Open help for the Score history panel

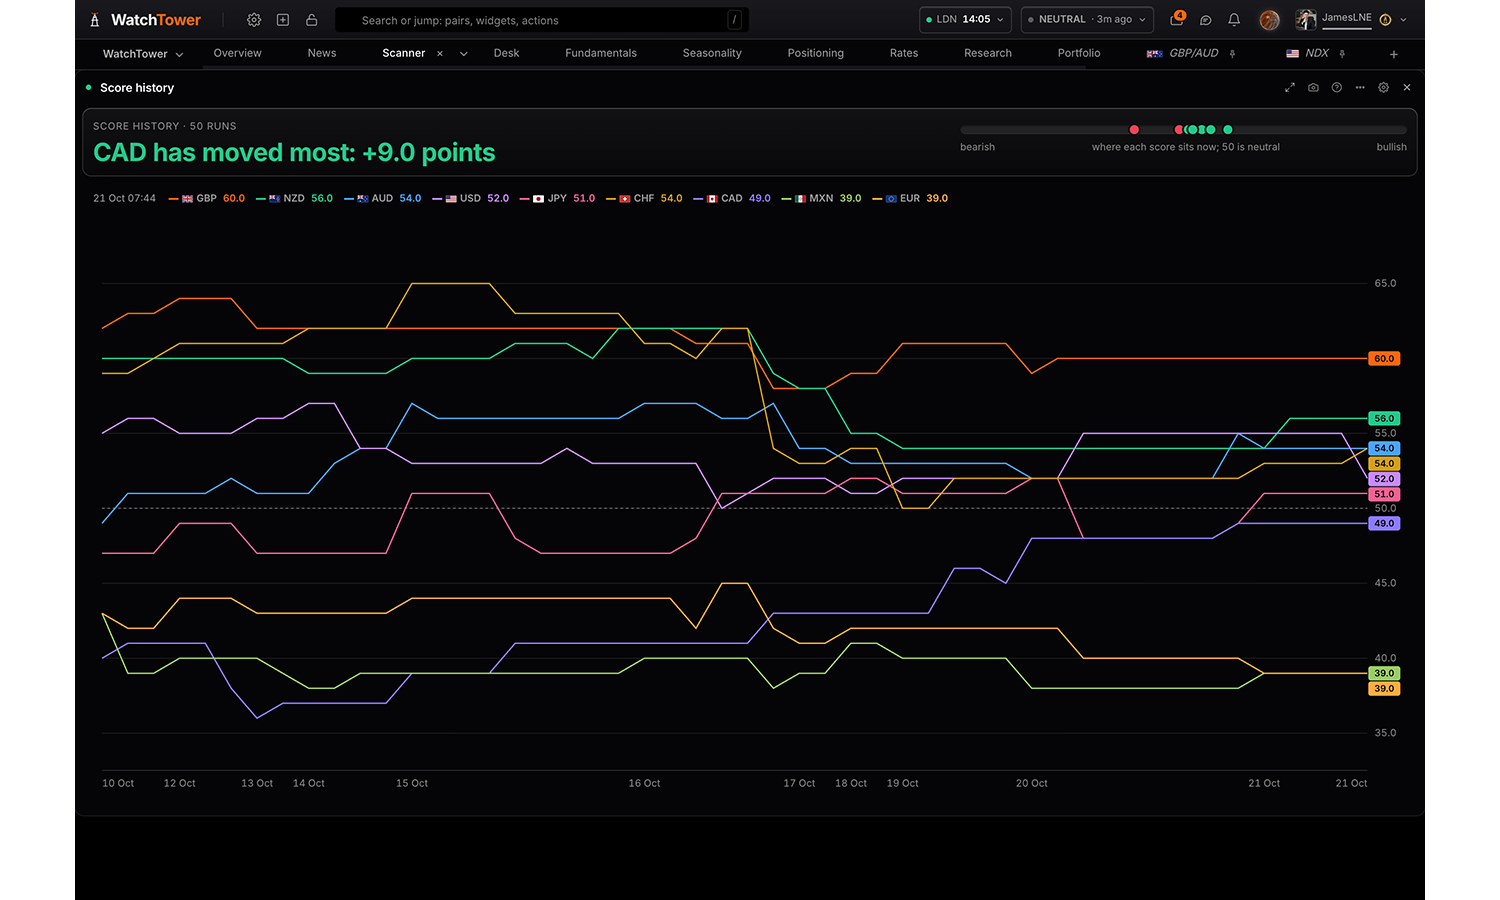coord(1337,88)
